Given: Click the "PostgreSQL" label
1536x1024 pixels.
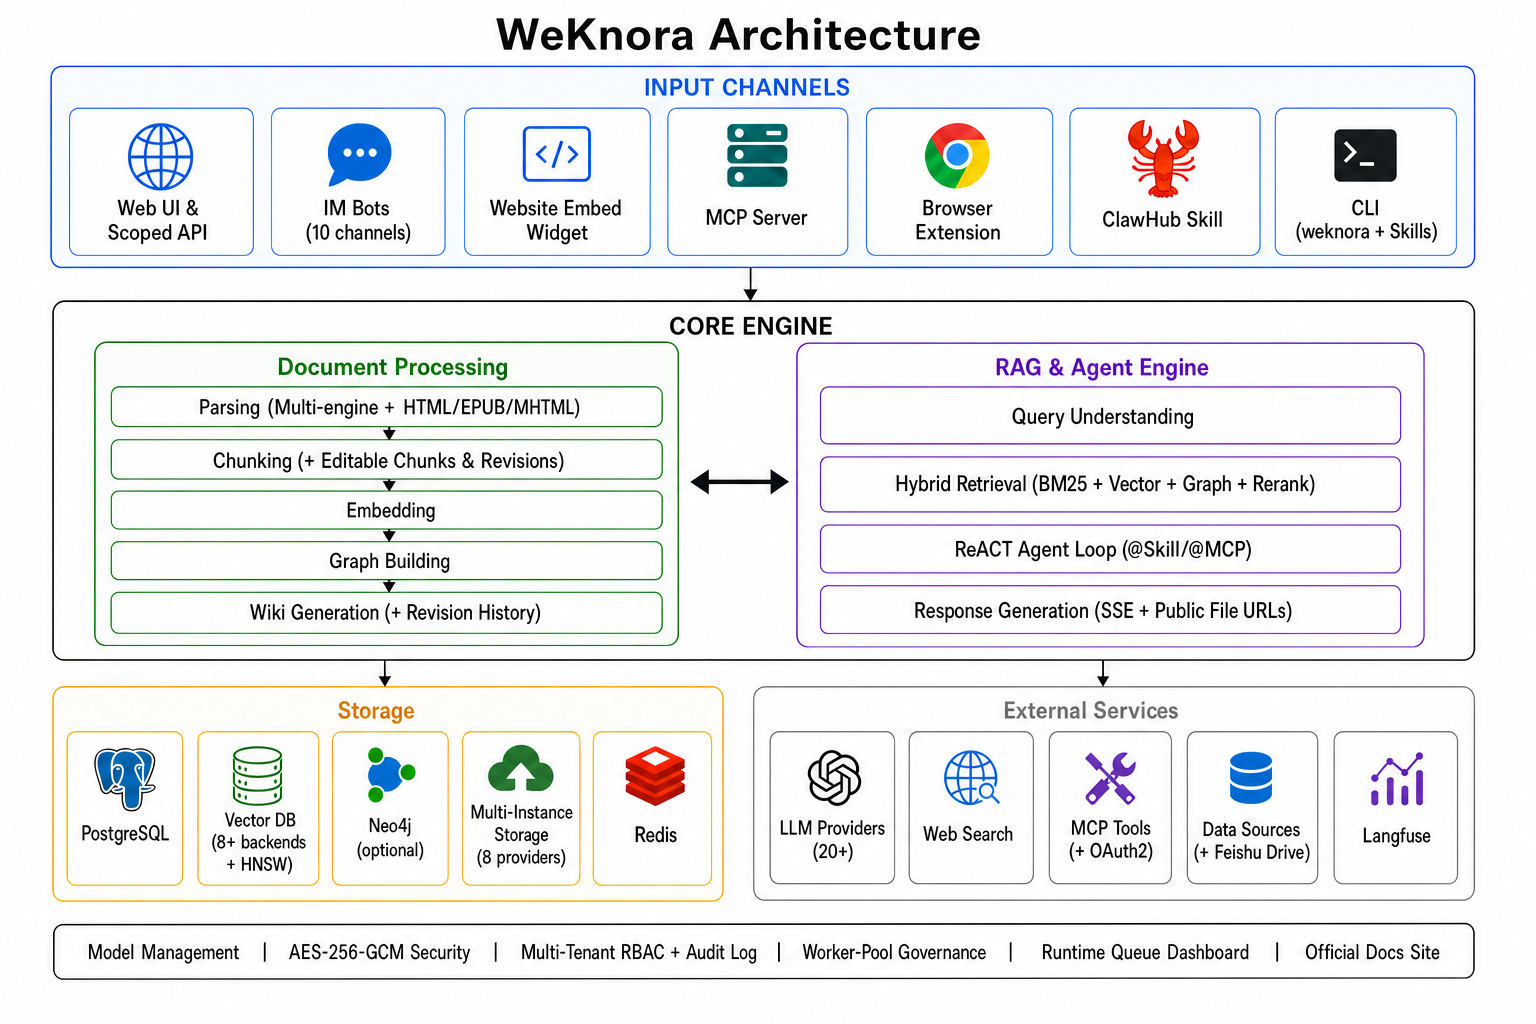Looking at the screenshot, I should tap(125, 834).
